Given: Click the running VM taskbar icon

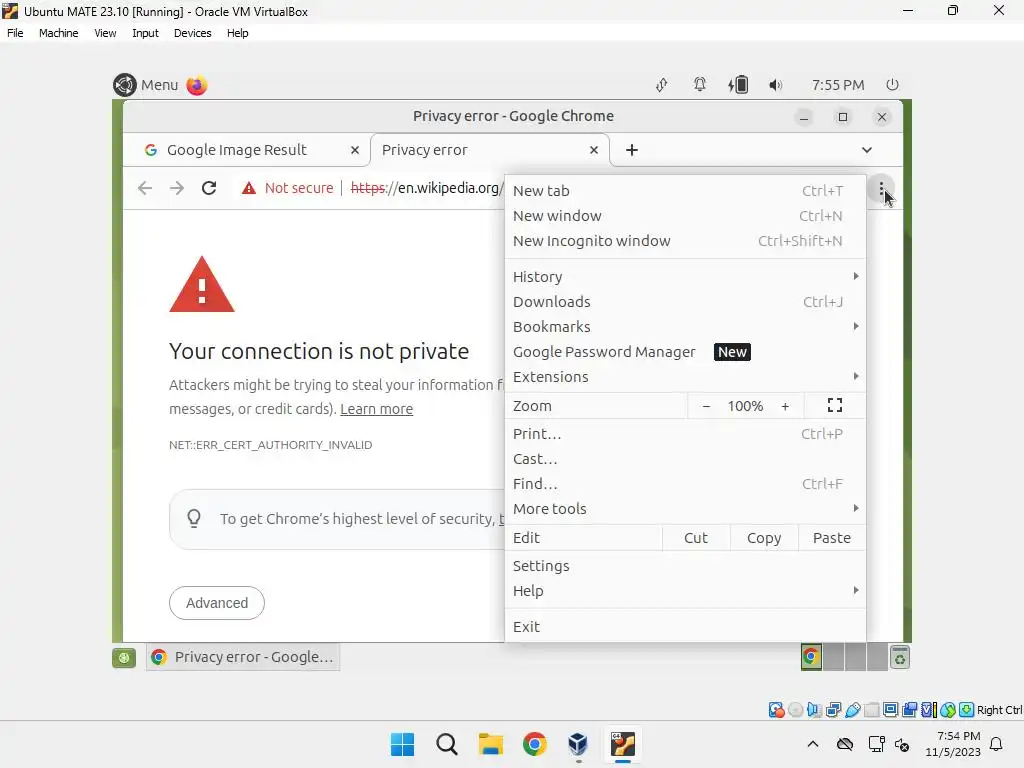Looking at the screenshot, I should 622,744.
